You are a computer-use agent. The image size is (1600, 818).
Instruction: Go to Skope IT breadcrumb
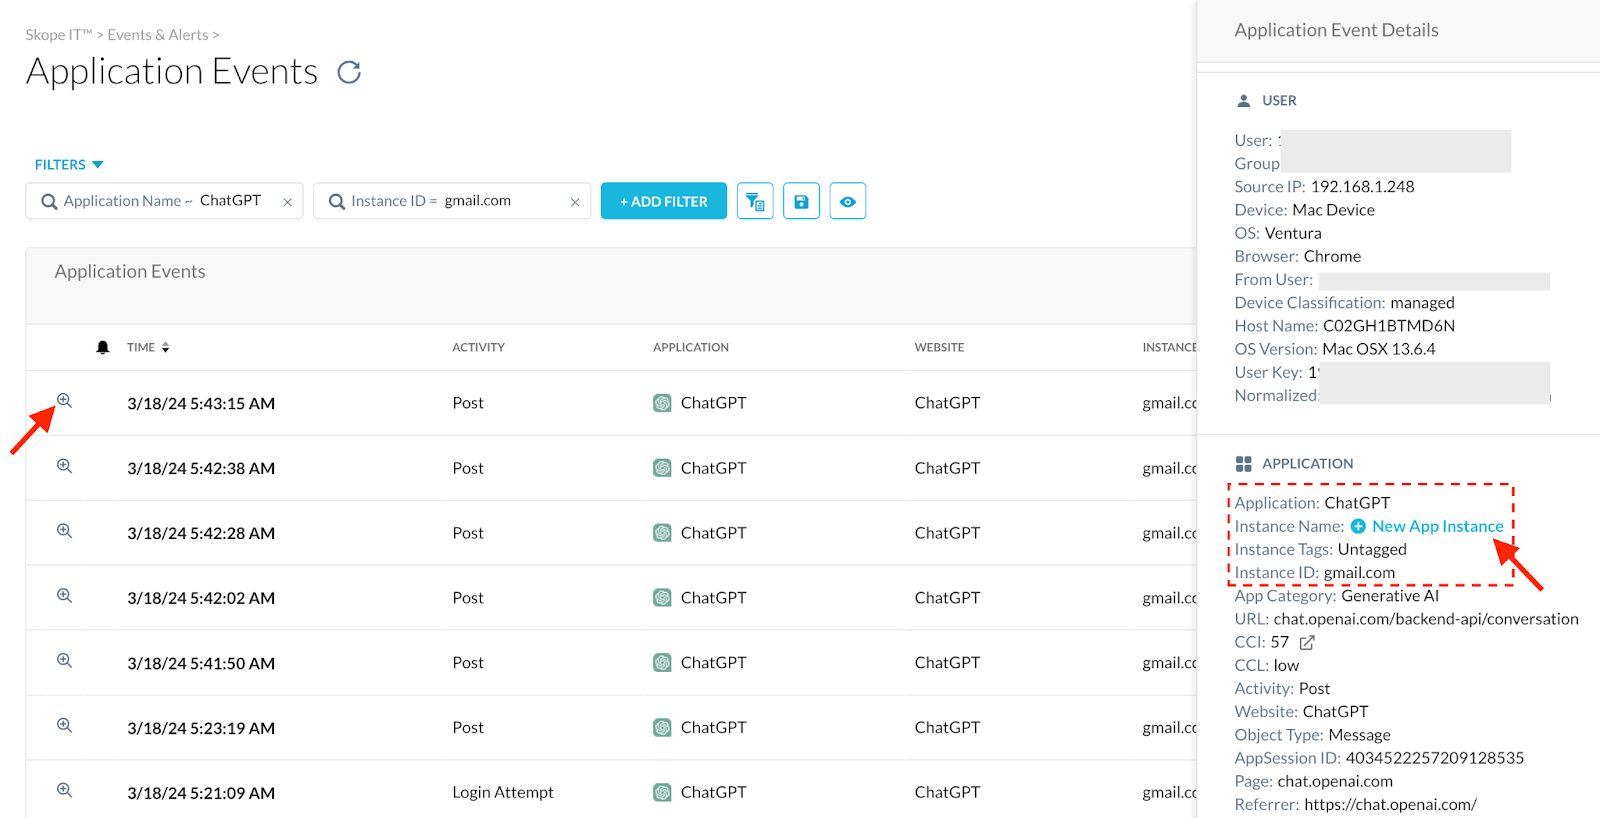(x=58, y=35)
